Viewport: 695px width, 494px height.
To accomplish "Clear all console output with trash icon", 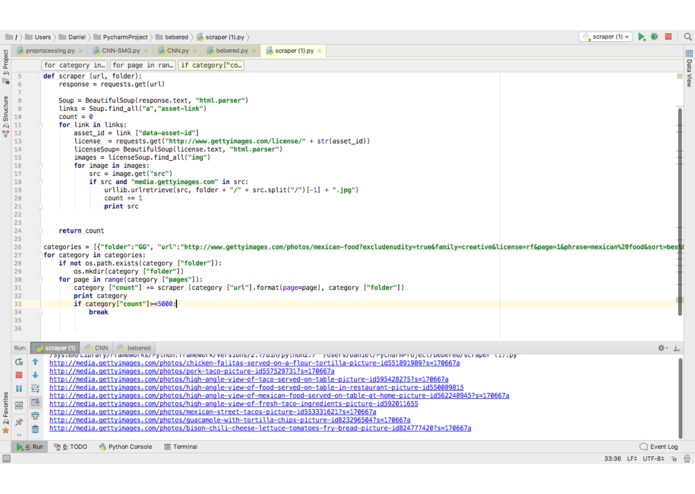I will point(35,429).
